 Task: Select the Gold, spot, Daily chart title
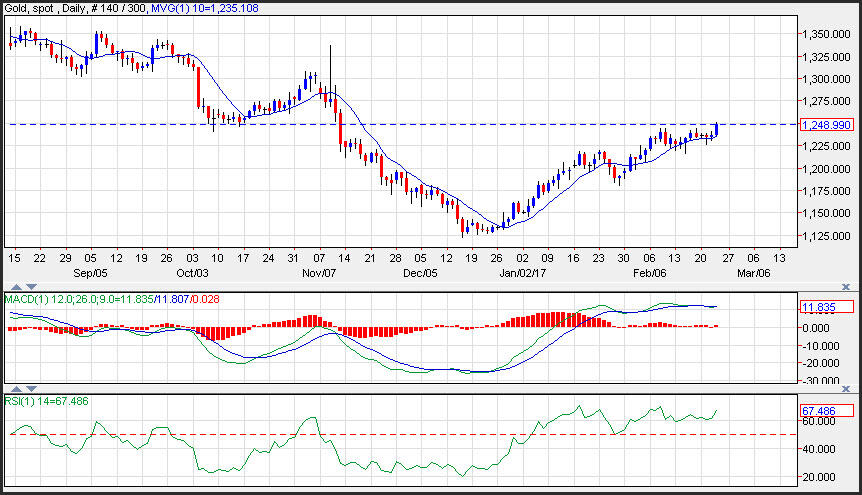(x=62, y=8)
